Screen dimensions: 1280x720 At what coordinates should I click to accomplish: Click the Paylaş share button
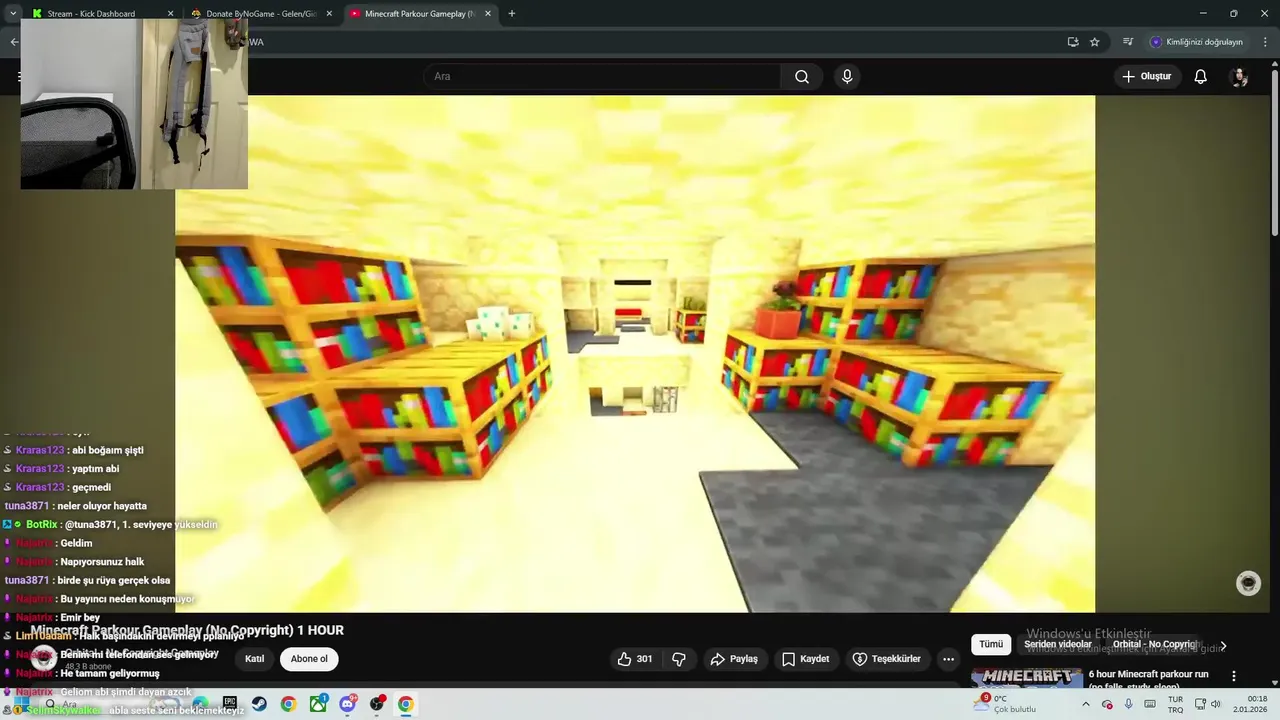coord(734,659)
